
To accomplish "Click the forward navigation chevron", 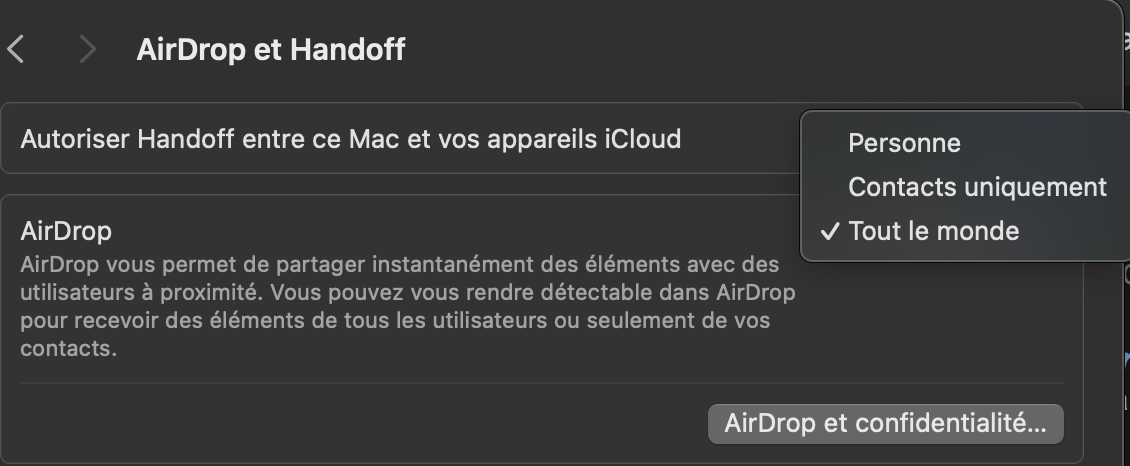I will (88, 49).
